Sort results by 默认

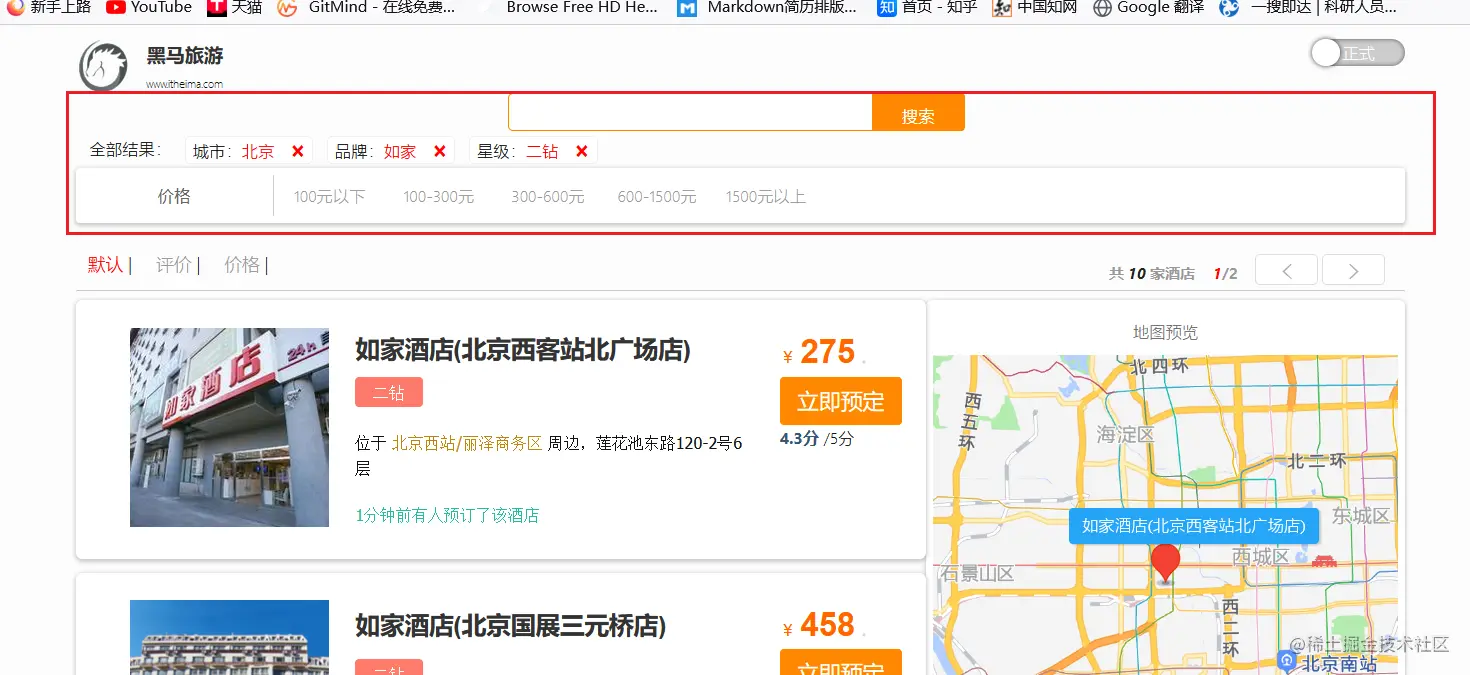[x=105, y=265]
